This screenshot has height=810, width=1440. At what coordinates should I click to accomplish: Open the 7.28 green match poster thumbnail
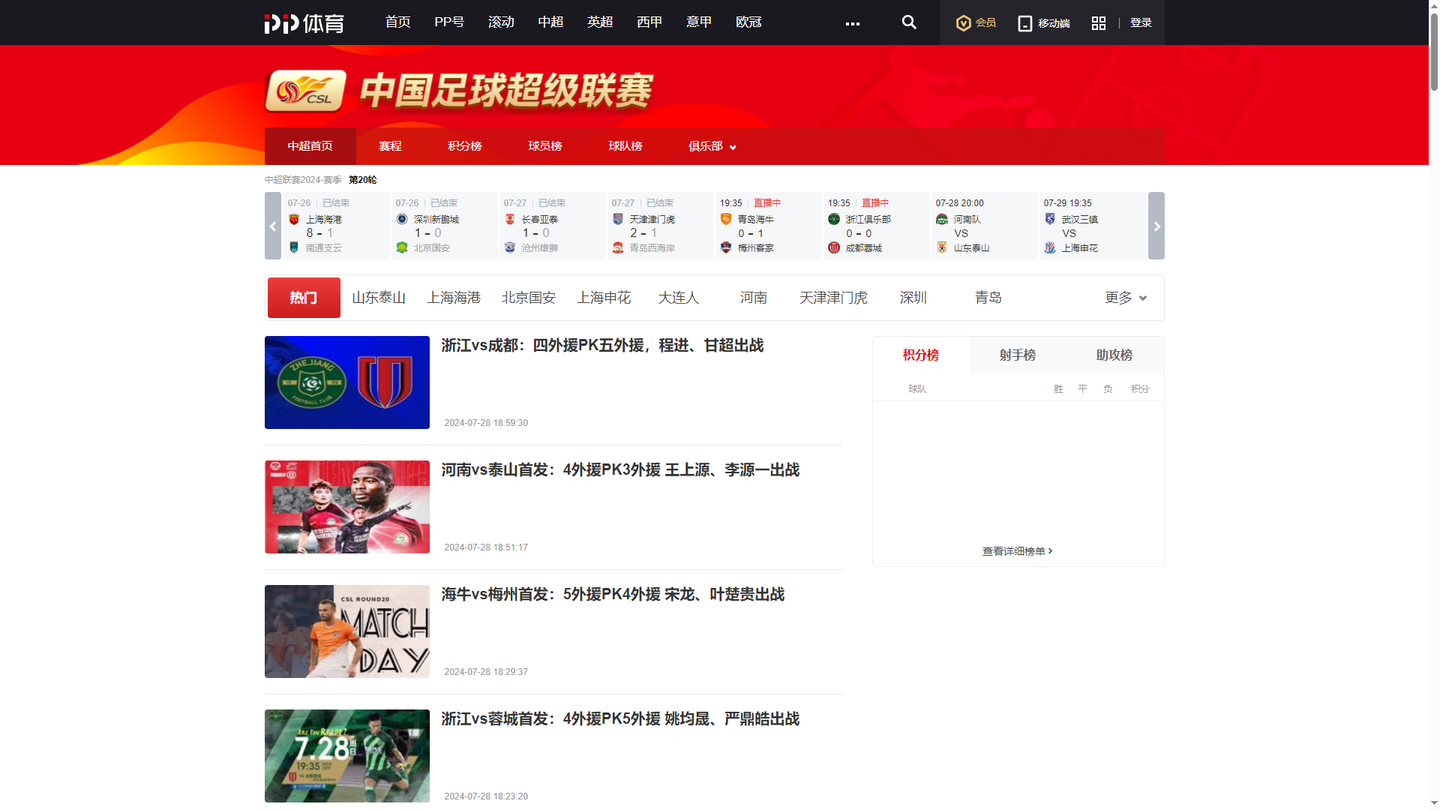(x=347, y=756)
